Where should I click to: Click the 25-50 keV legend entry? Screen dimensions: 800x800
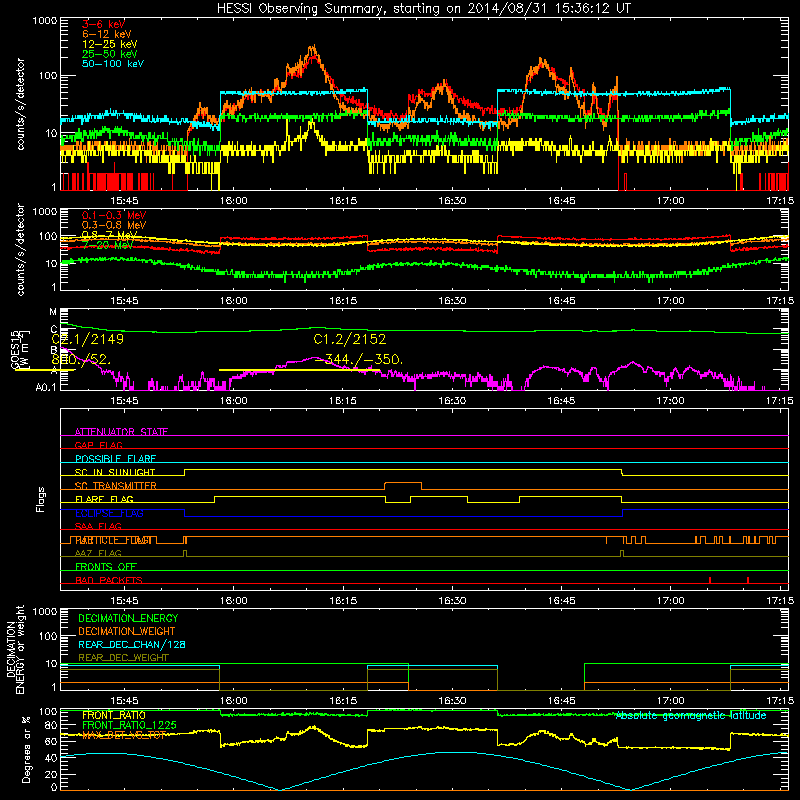tap(110, 54)
